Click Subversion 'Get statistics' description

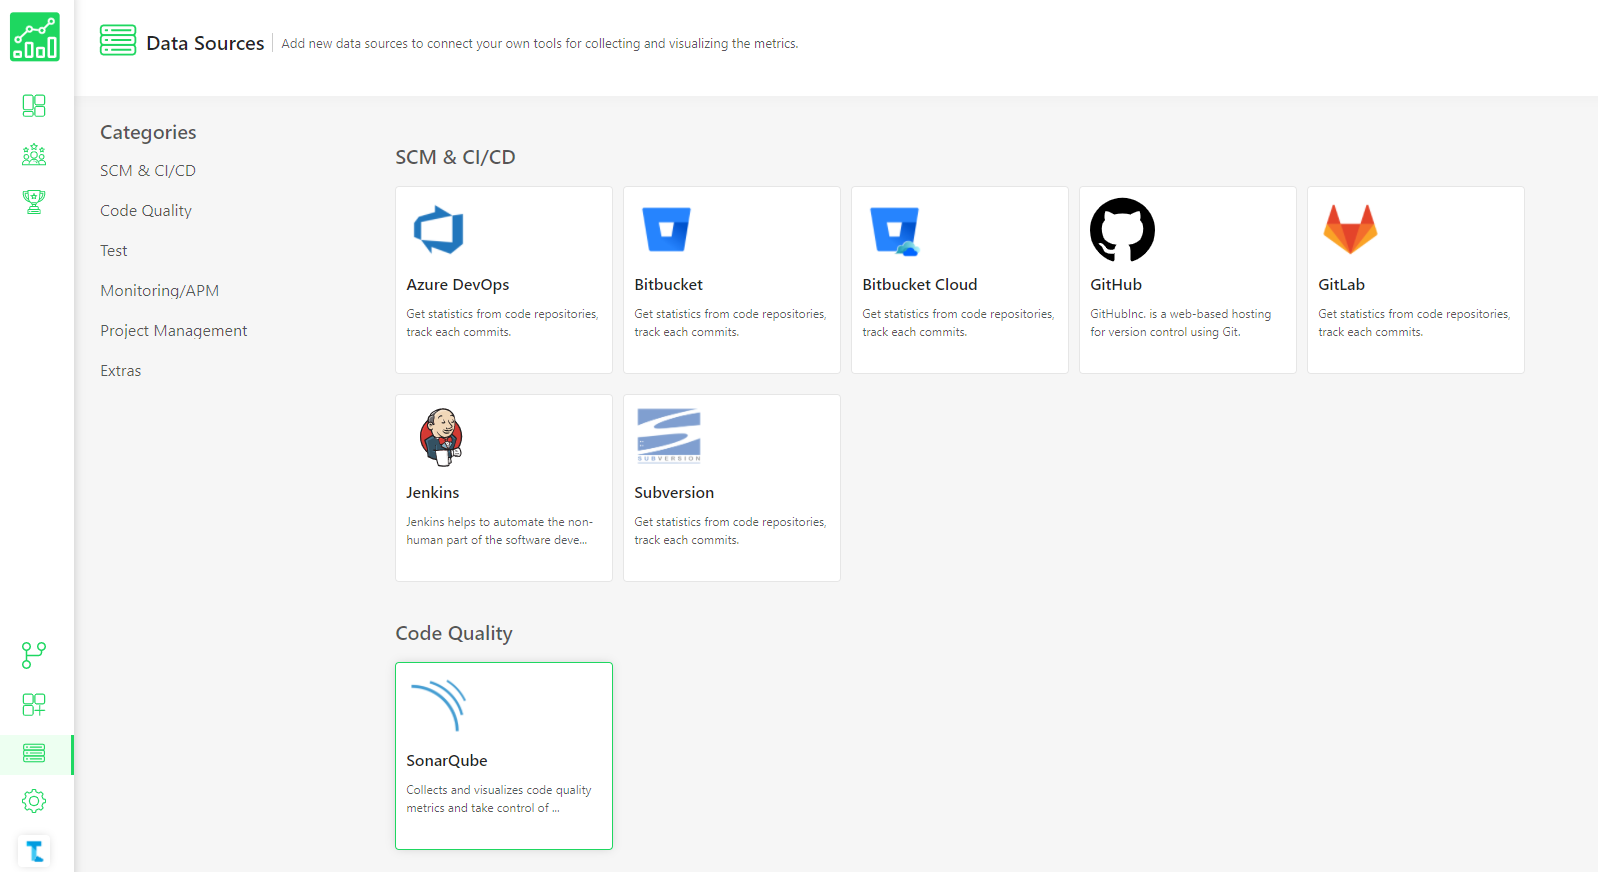[730, 531]
